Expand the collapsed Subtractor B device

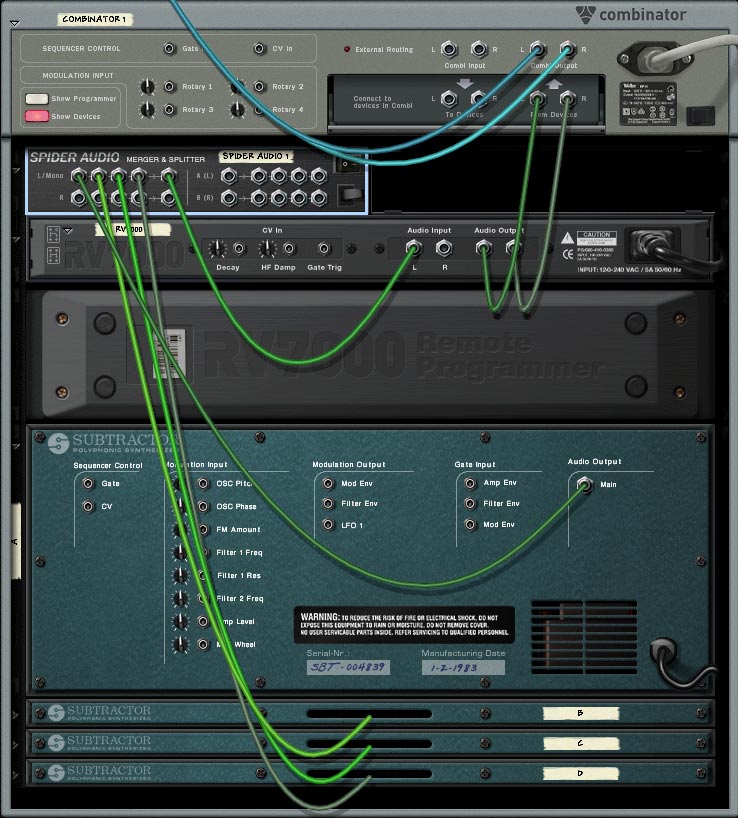point(15,715)
